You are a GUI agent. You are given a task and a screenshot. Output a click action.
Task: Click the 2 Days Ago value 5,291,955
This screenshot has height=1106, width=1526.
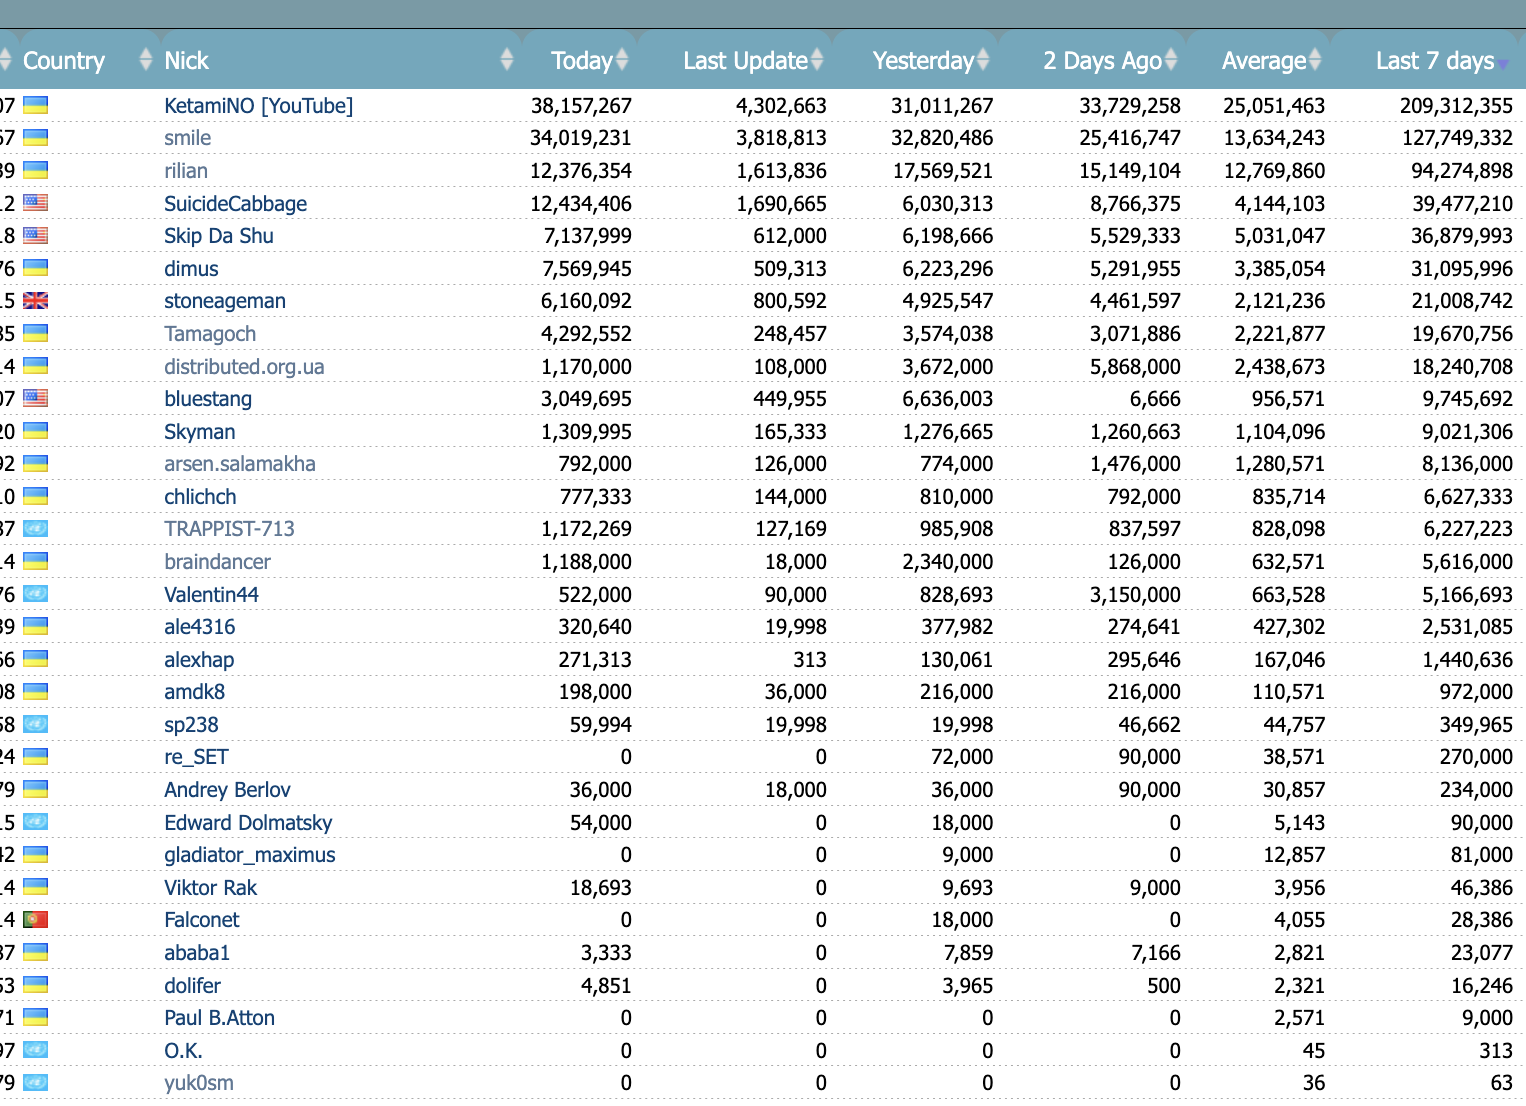click(x=1135, y=268)
